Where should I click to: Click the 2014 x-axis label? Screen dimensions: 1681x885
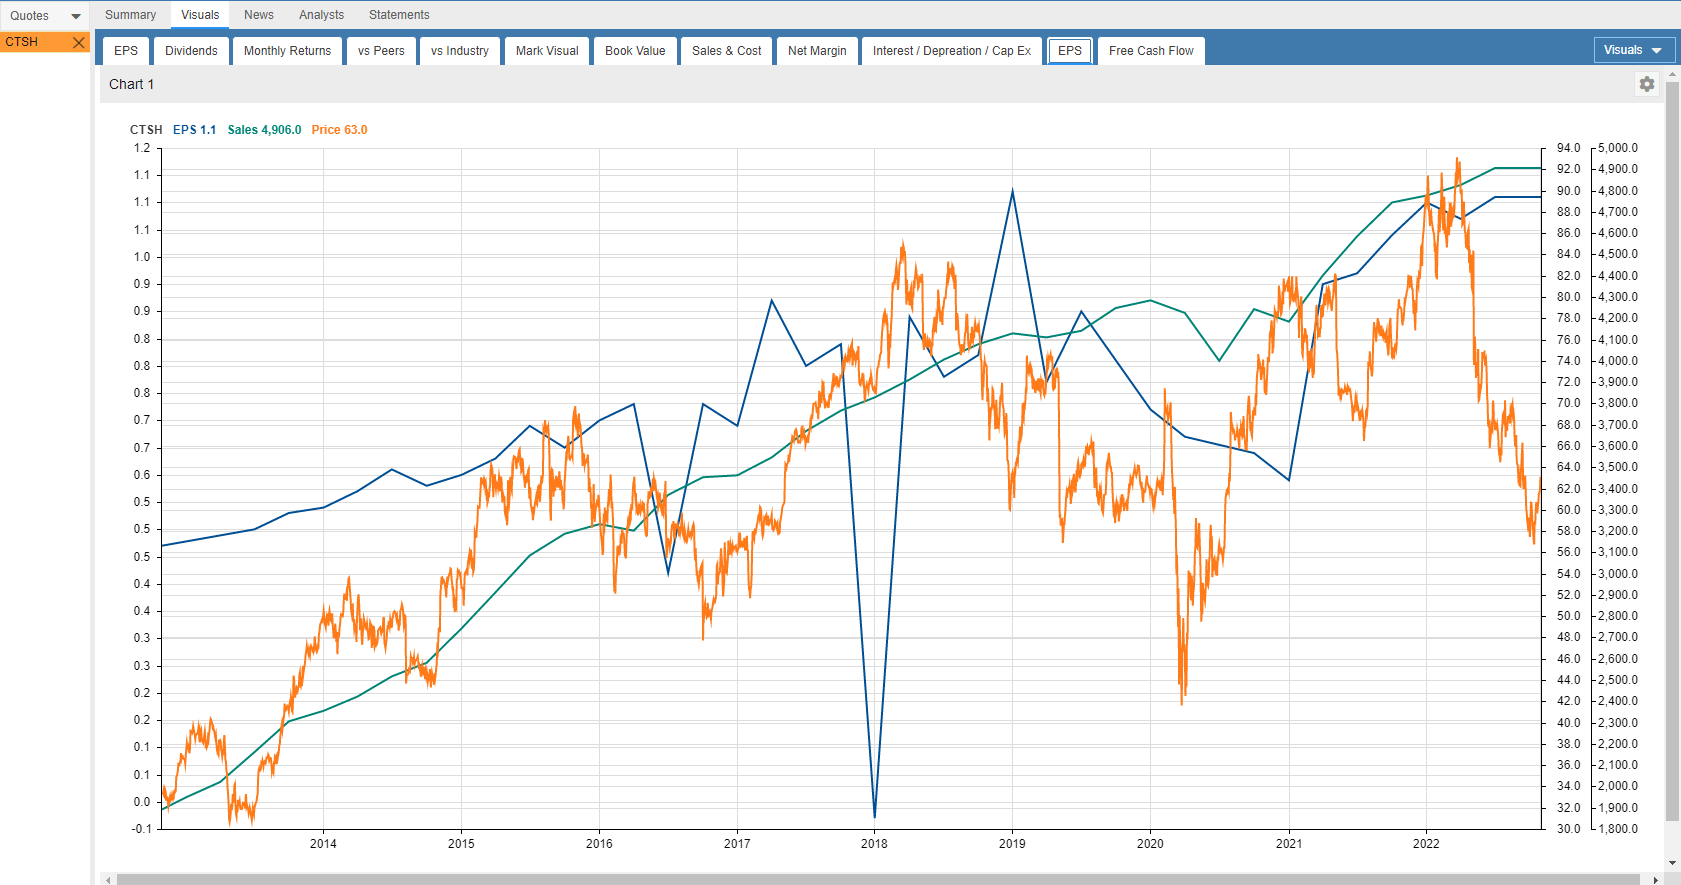tap(323, 844)
